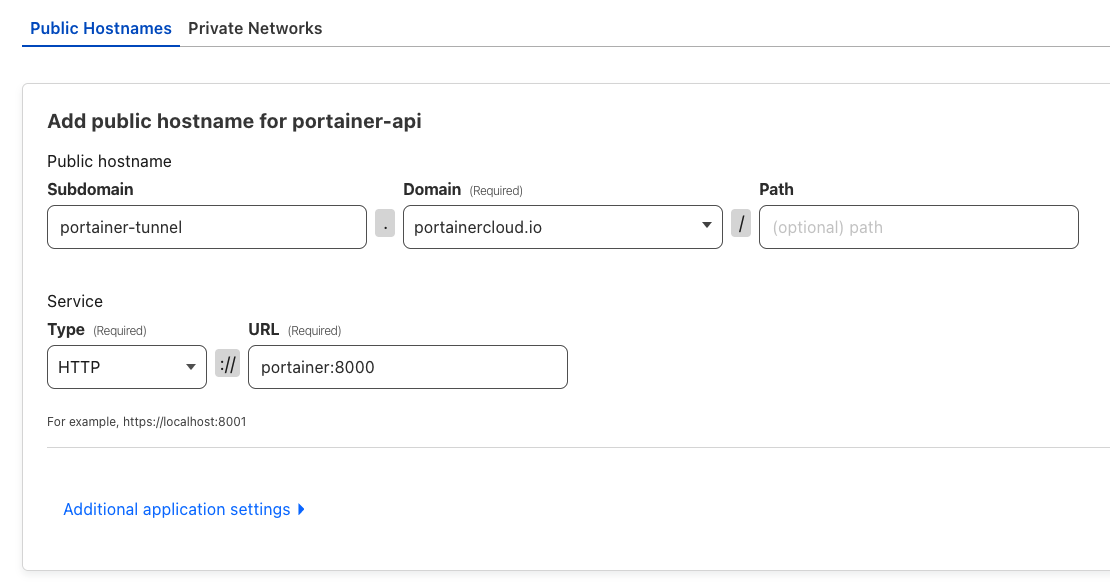Click the URL (Required) field label

coord(294,330)
